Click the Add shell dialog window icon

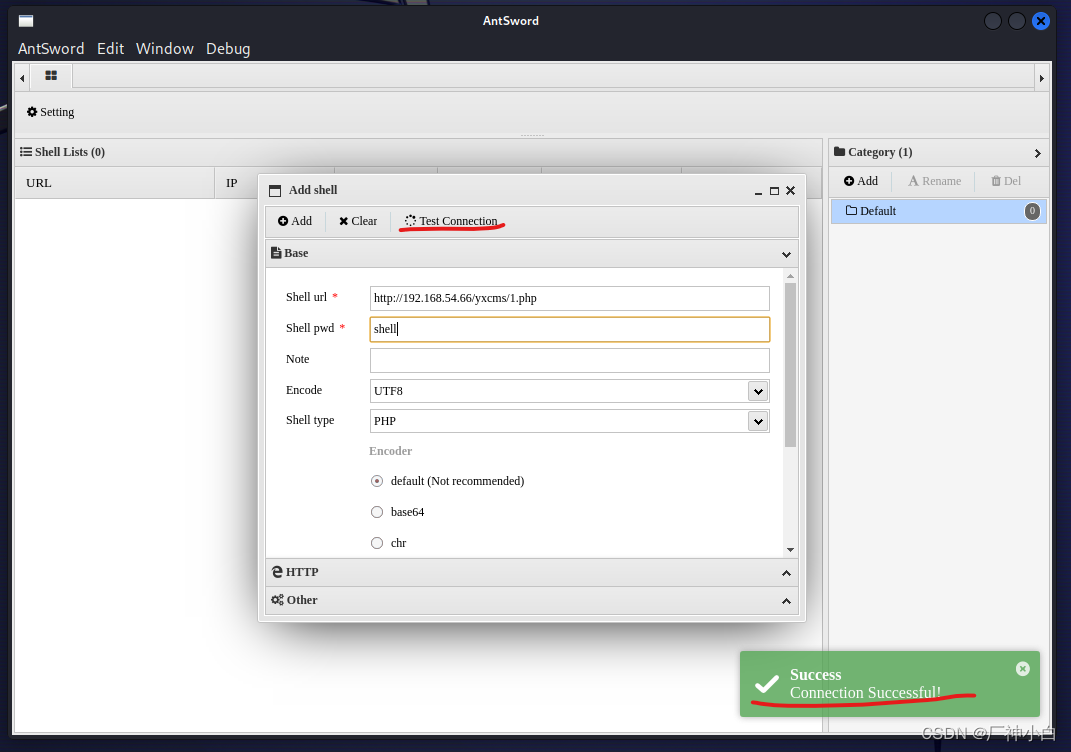pos(275,191)
